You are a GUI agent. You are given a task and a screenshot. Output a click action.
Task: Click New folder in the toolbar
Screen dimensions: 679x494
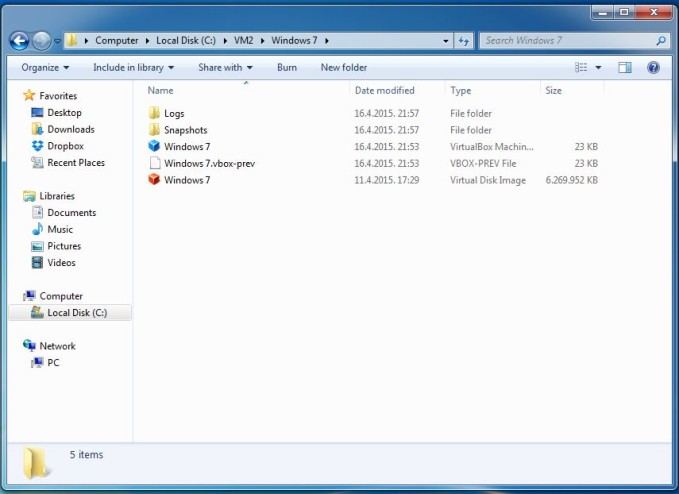click(344, 68)
